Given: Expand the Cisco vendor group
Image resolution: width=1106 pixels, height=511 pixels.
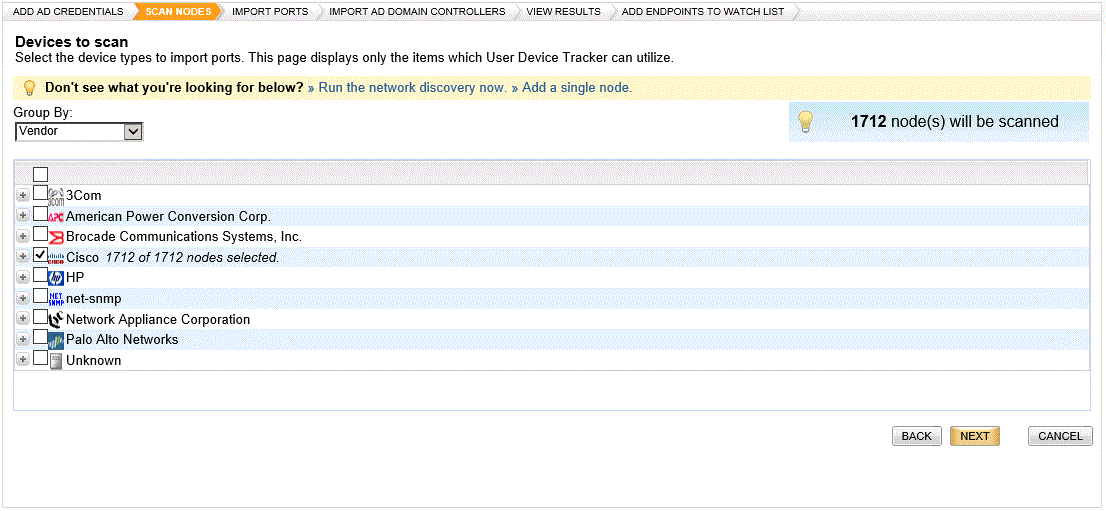Looking at the screenshot, I should tap(23, 257).
